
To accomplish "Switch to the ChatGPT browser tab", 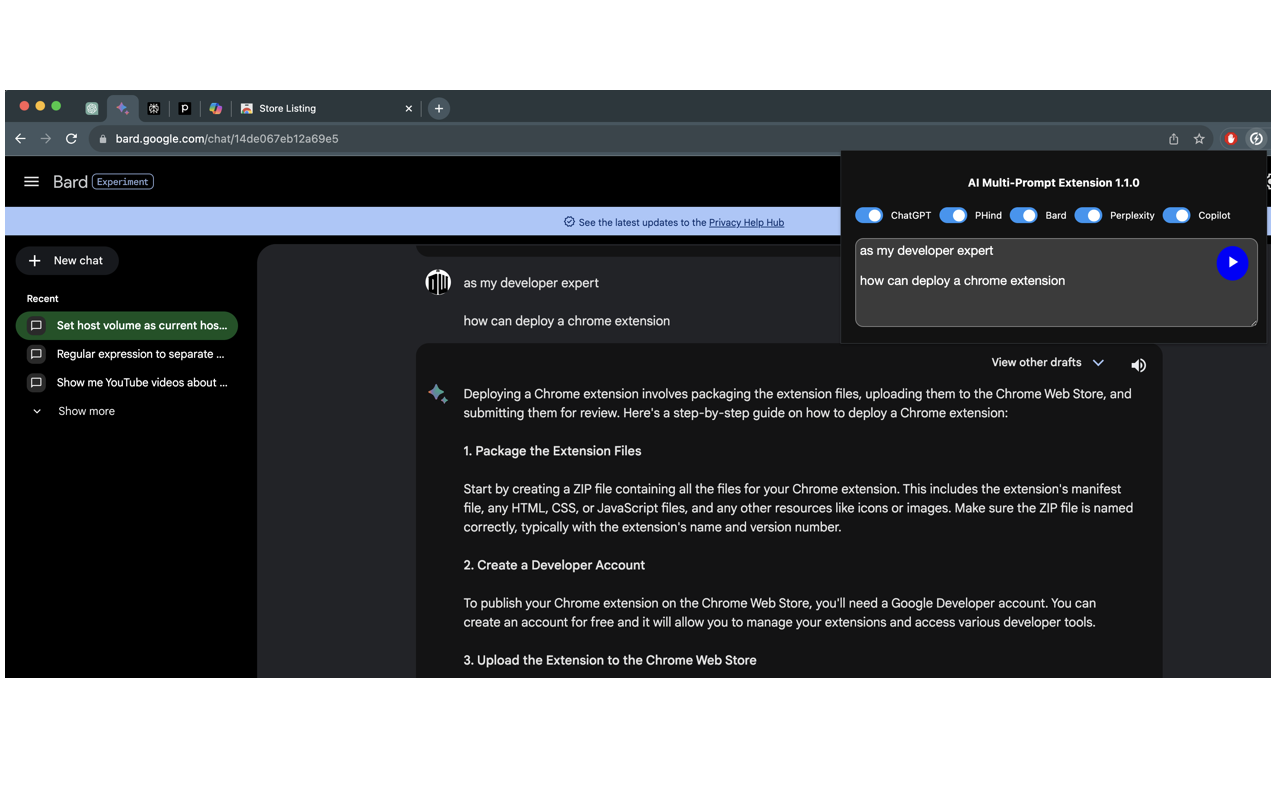I will click(x=92, y=108).
